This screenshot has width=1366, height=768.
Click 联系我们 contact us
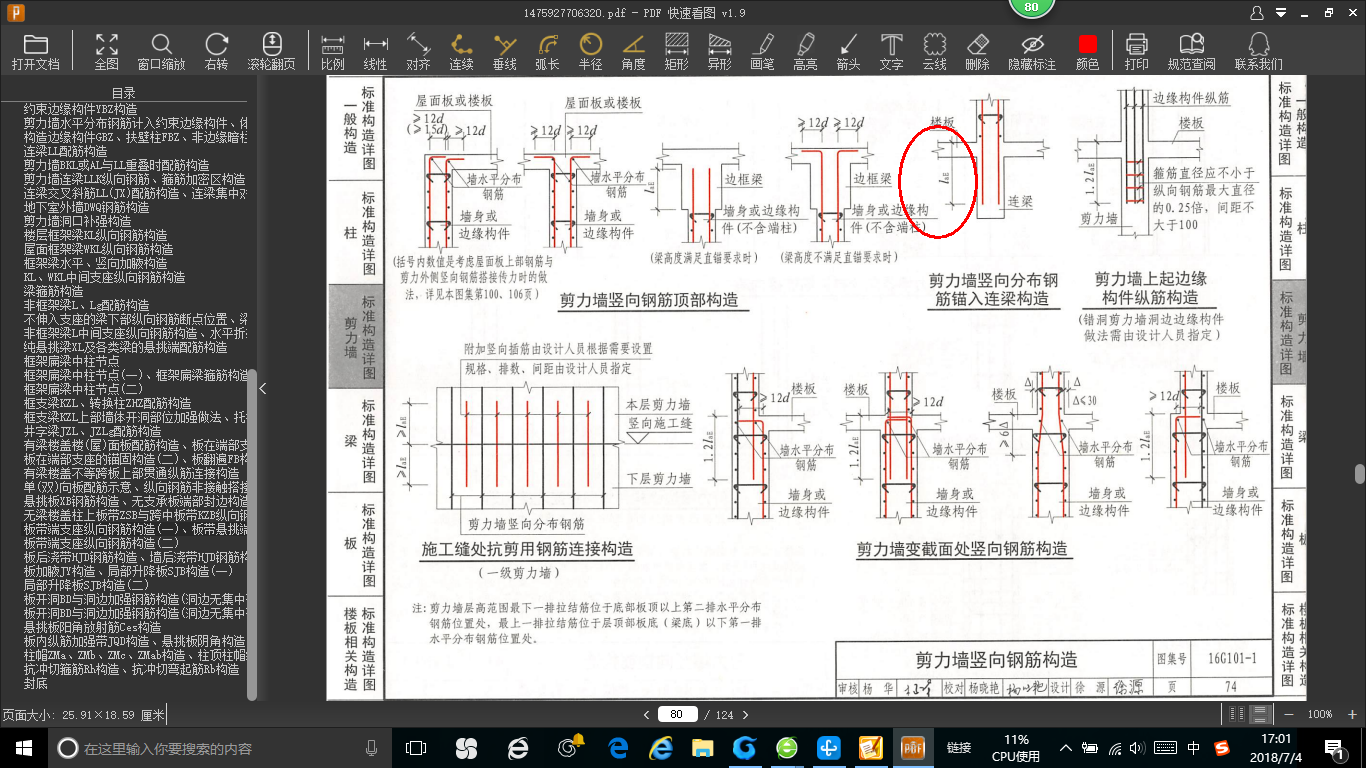[x=1258, y=51]
